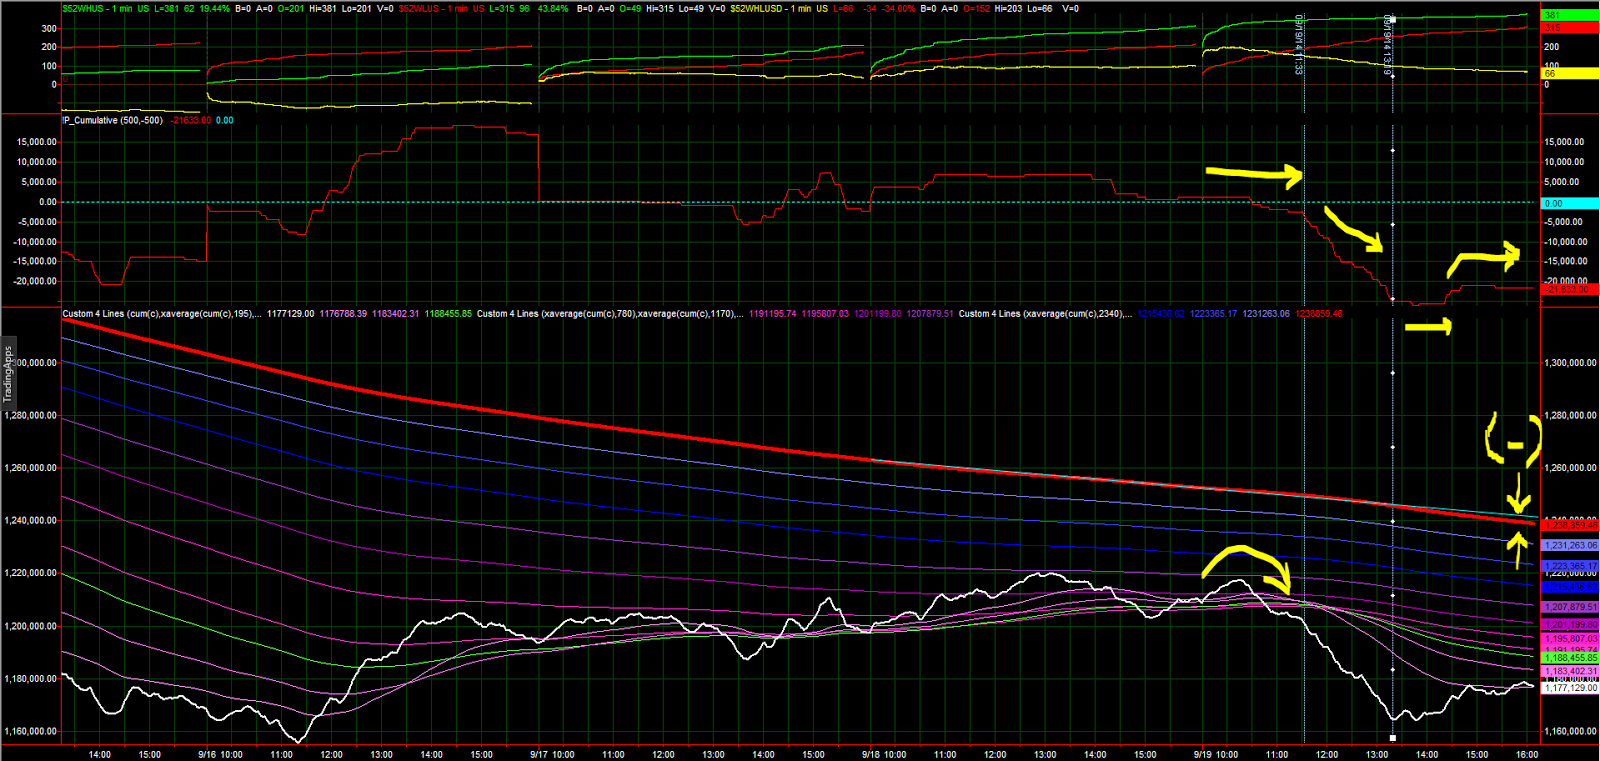The width and height of the screenshot is (1600, 761).
Task: Select the white square handle at bottom time axis
Action: [1393, 738]
